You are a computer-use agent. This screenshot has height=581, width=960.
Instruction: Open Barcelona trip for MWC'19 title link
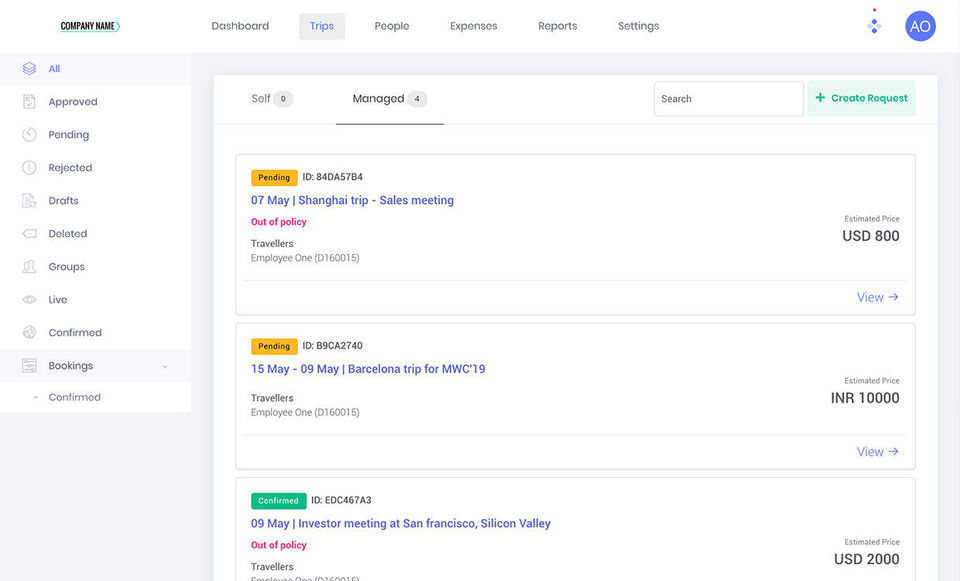coord(368,369)
